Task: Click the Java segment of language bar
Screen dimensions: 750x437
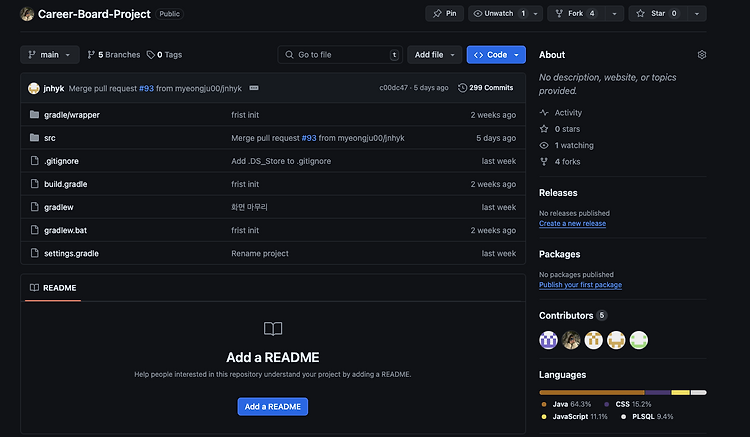Action: click(592, 393)
